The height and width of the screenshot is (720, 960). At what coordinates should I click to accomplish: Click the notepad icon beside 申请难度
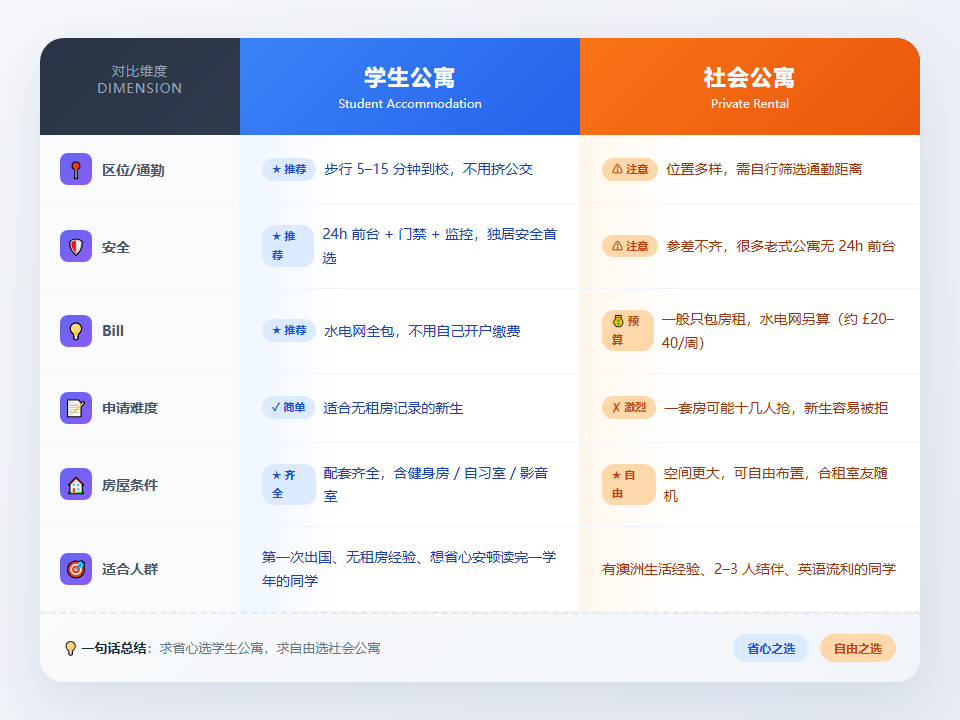(76, 408)
